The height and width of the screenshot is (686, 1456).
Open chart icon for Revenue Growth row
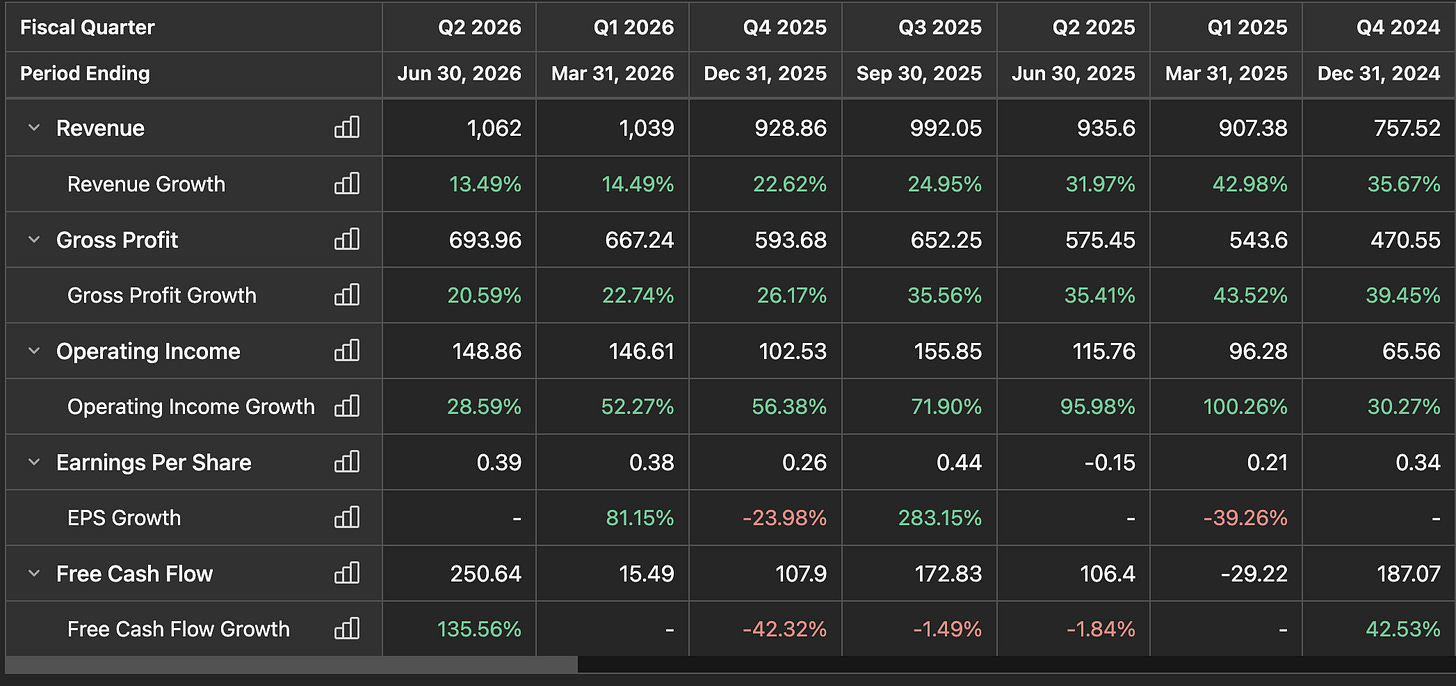[x=347, y=183]
